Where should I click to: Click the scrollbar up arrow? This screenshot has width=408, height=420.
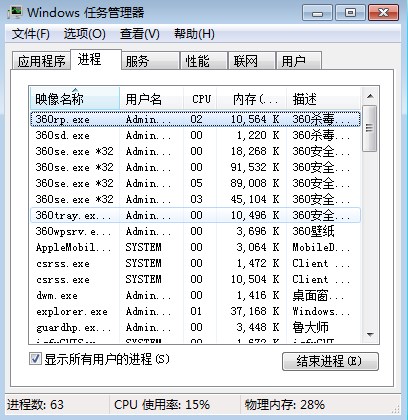point(370,96)
